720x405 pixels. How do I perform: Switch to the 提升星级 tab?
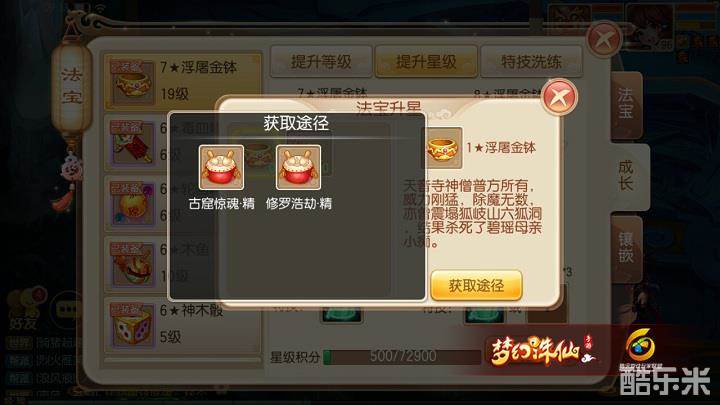coord(426,61)
